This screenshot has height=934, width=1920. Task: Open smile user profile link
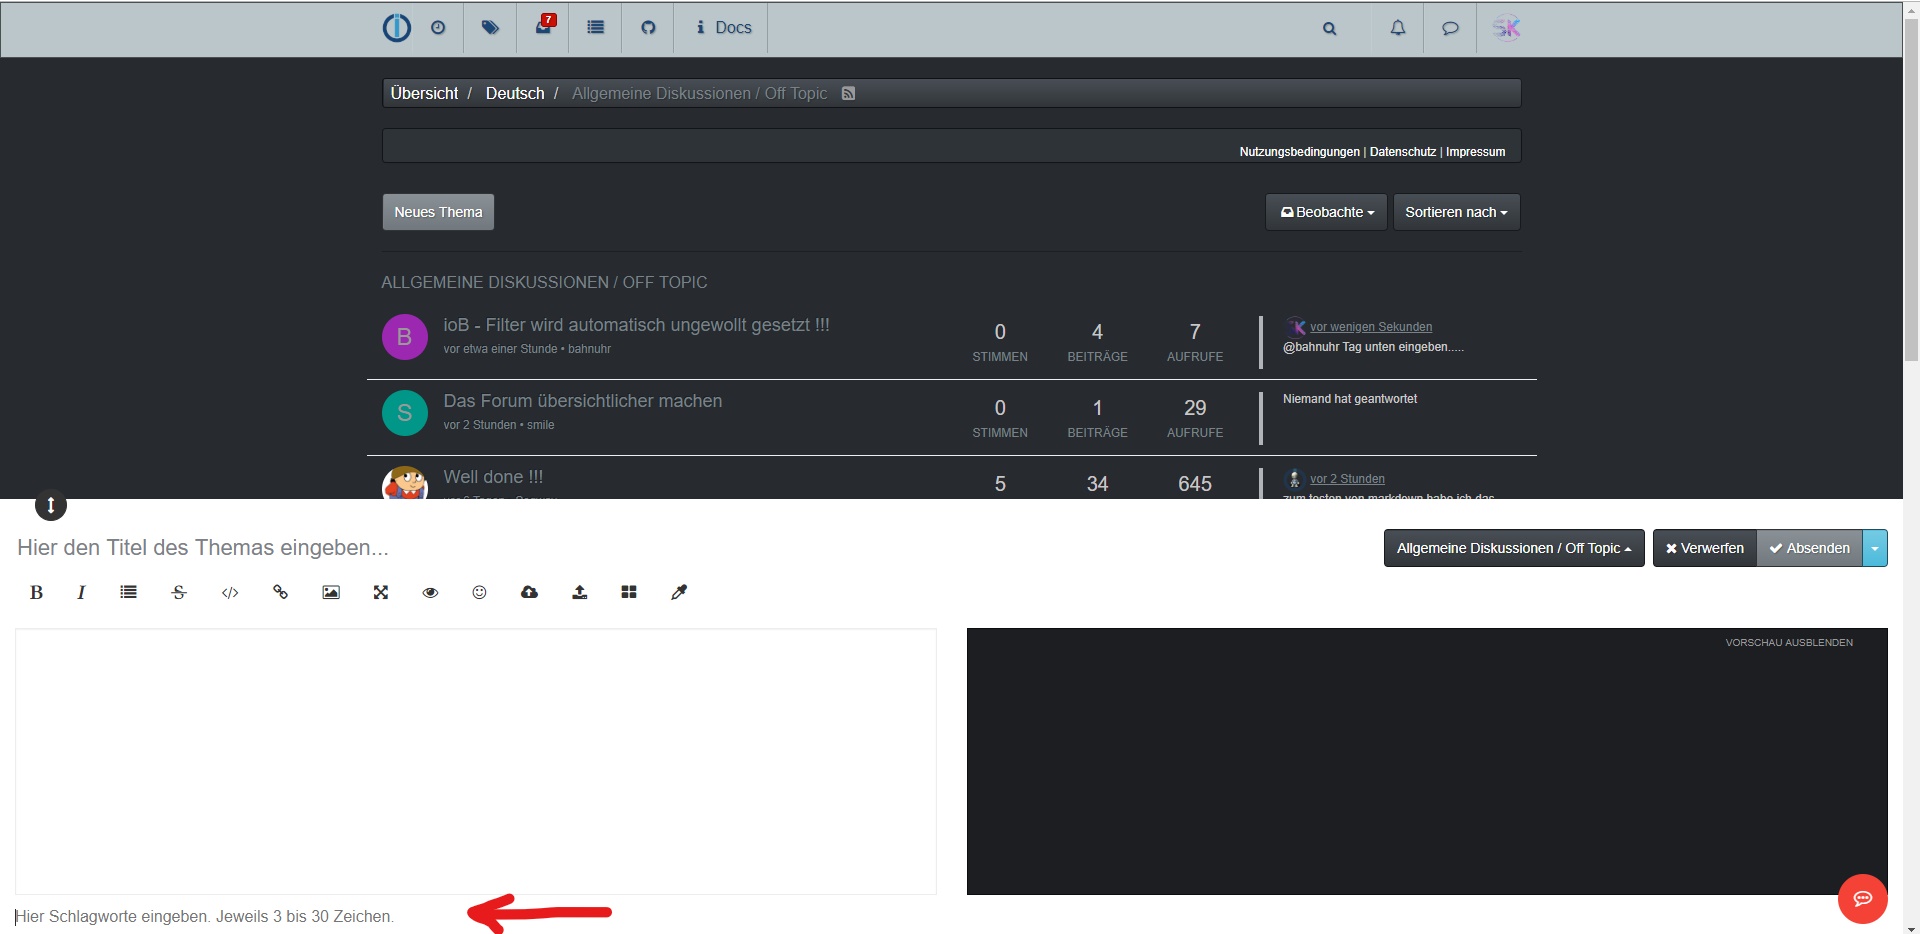pyautogui.click(x=540, y=425)
